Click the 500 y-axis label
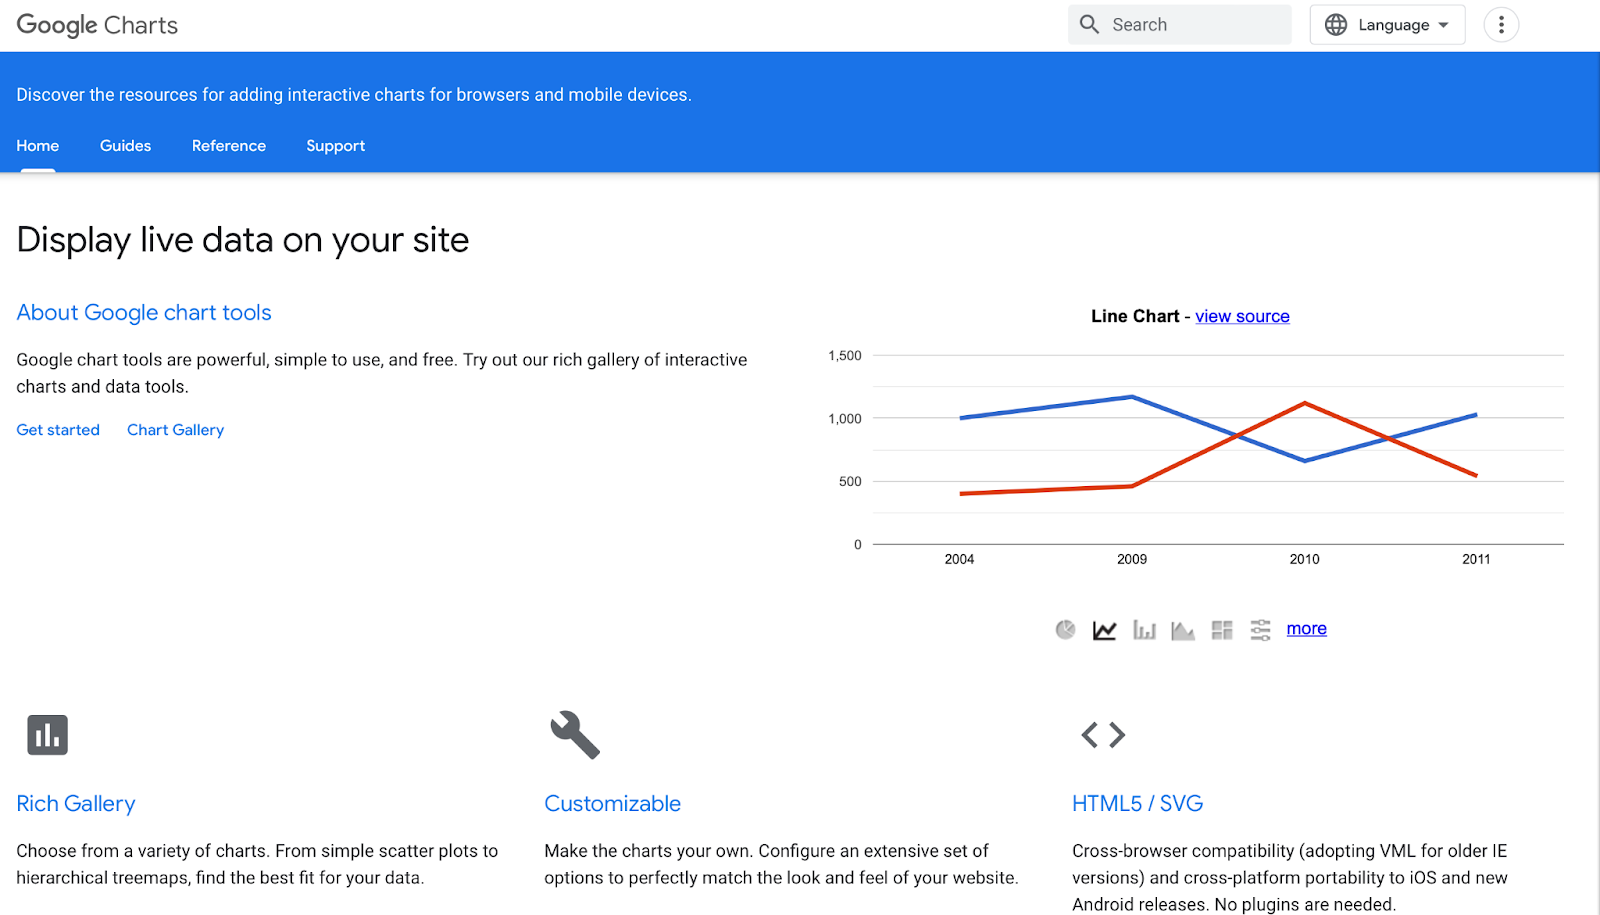 pyautogui.click(x=850, y=481)
